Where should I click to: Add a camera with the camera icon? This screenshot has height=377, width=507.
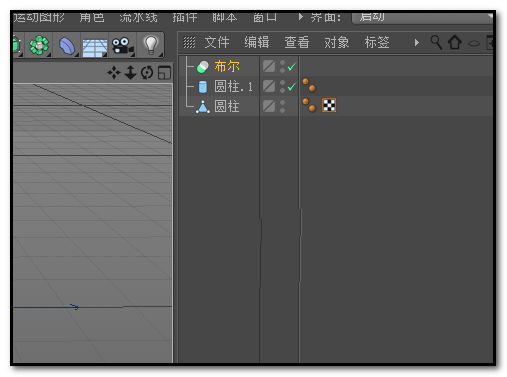(x=122, y=46)
